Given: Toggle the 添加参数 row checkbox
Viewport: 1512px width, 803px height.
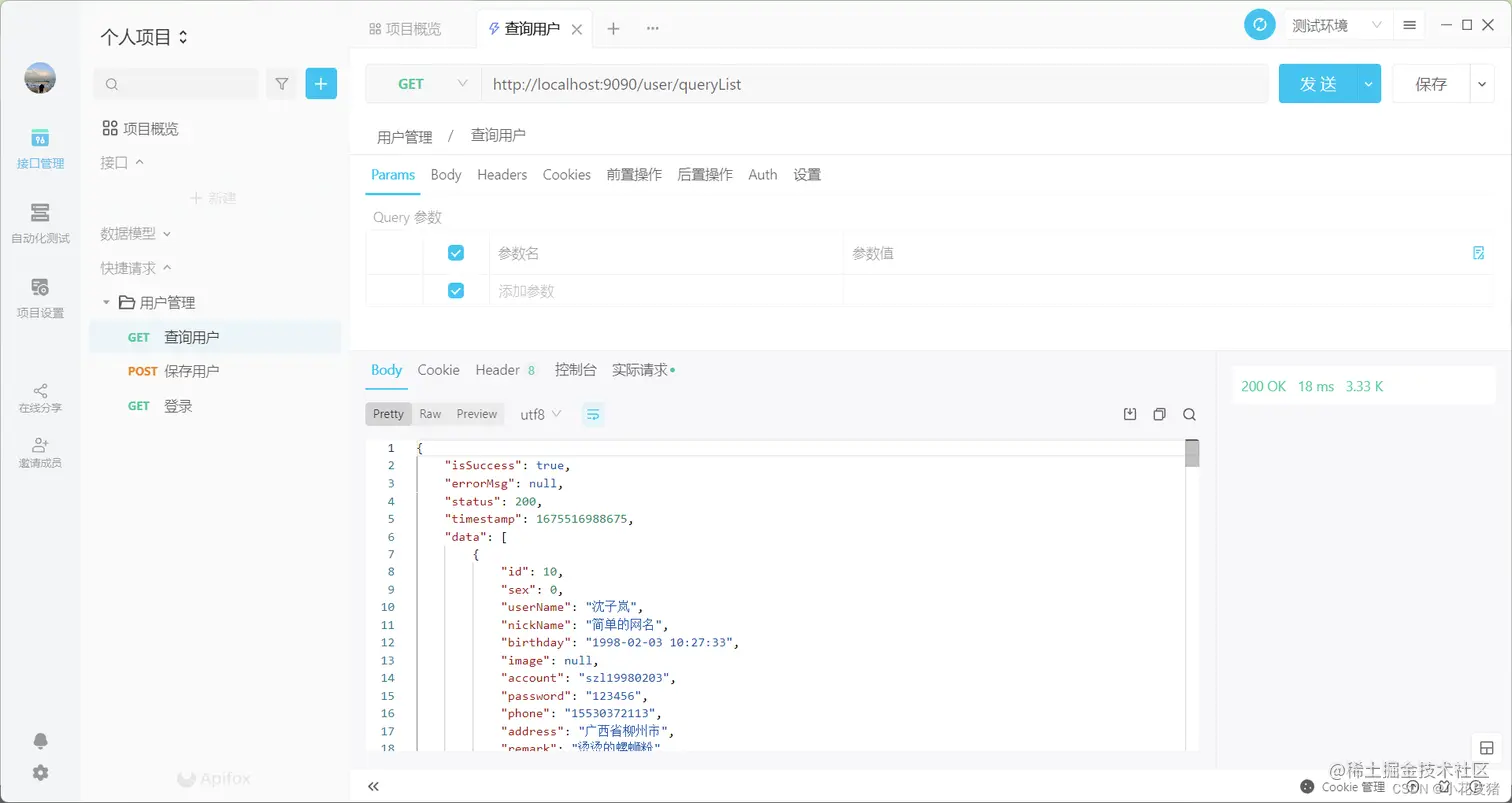Looking at the screenshot, I should click(x=456, y=291).
